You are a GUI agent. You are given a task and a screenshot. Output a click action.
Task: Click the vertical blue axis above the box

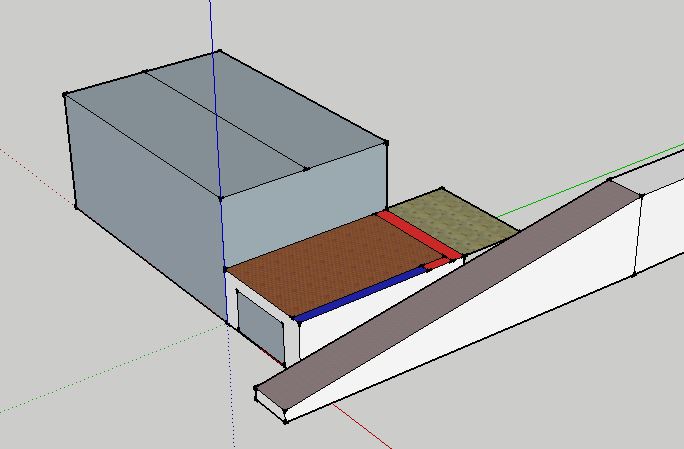pos(212,25)
